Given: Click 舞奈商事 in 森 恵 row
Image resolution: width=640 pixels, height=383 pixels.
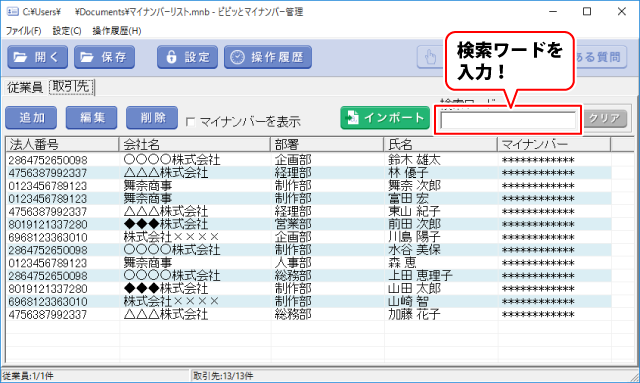Looking at the screenshot, I should pos(148,263).
